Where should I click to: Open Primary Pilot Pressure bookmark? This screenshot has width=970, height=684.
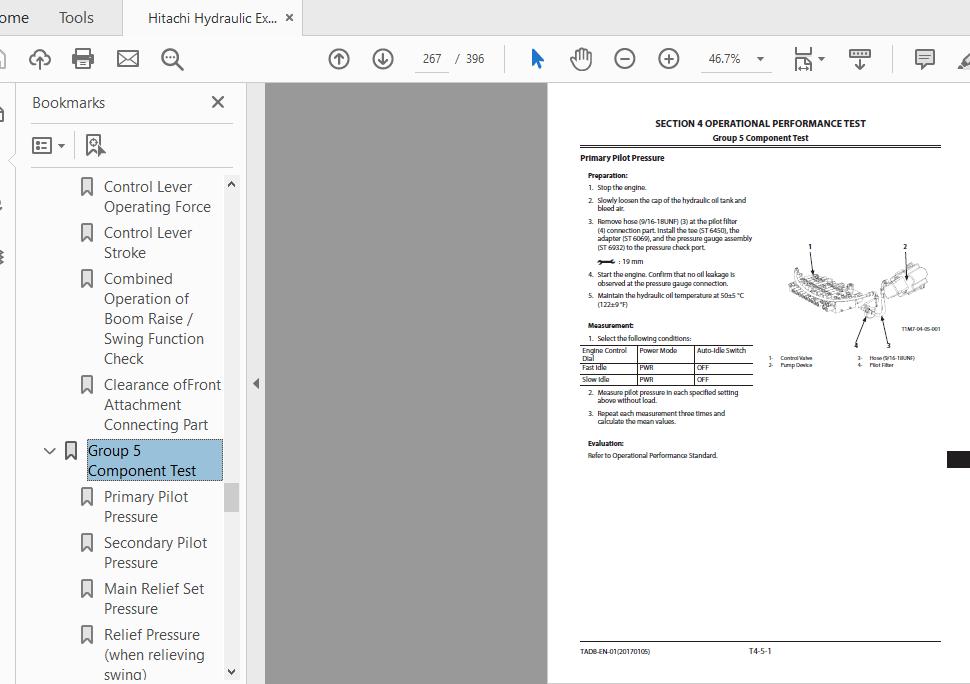(x=146, y=507)
